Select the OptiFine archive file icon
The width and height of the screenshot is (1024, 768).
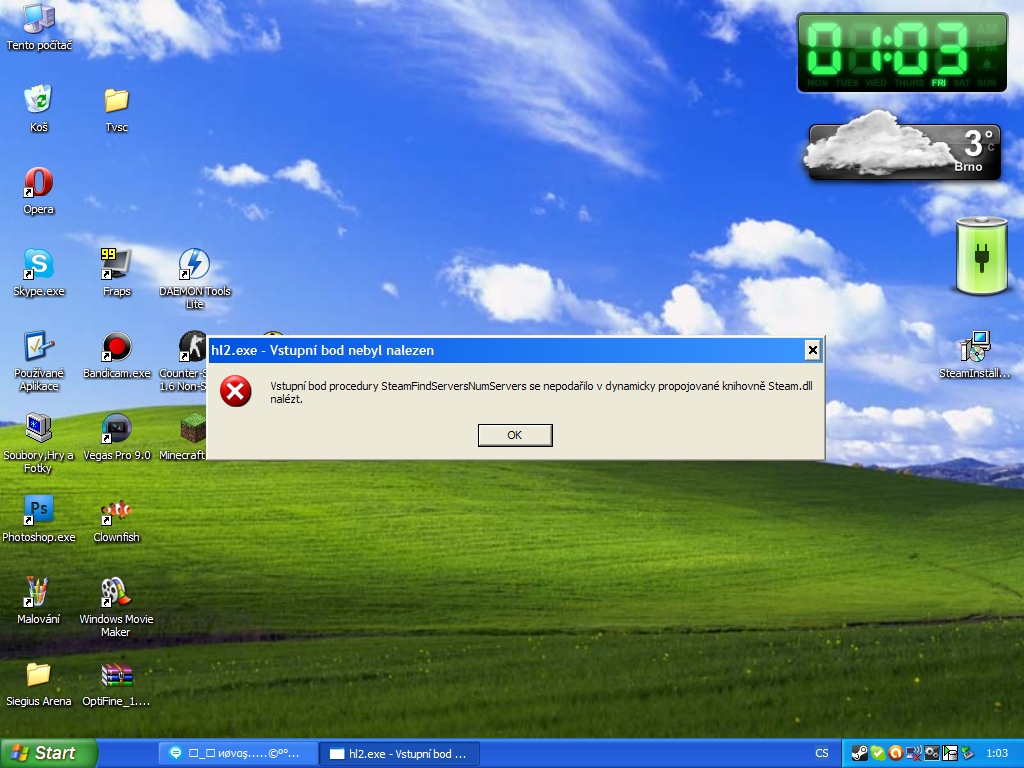click(116, 684)
